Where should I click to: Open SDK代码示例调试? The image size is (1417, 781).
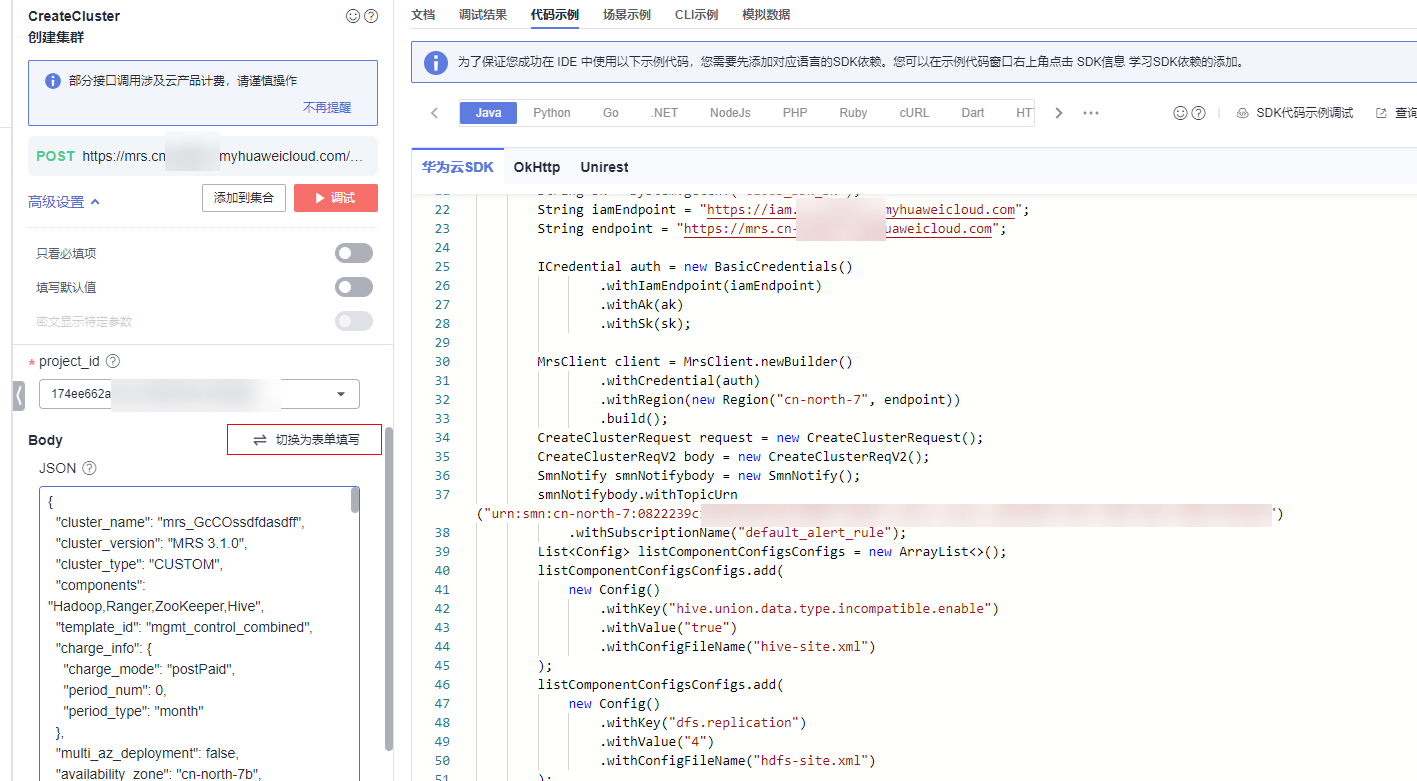1295,113
